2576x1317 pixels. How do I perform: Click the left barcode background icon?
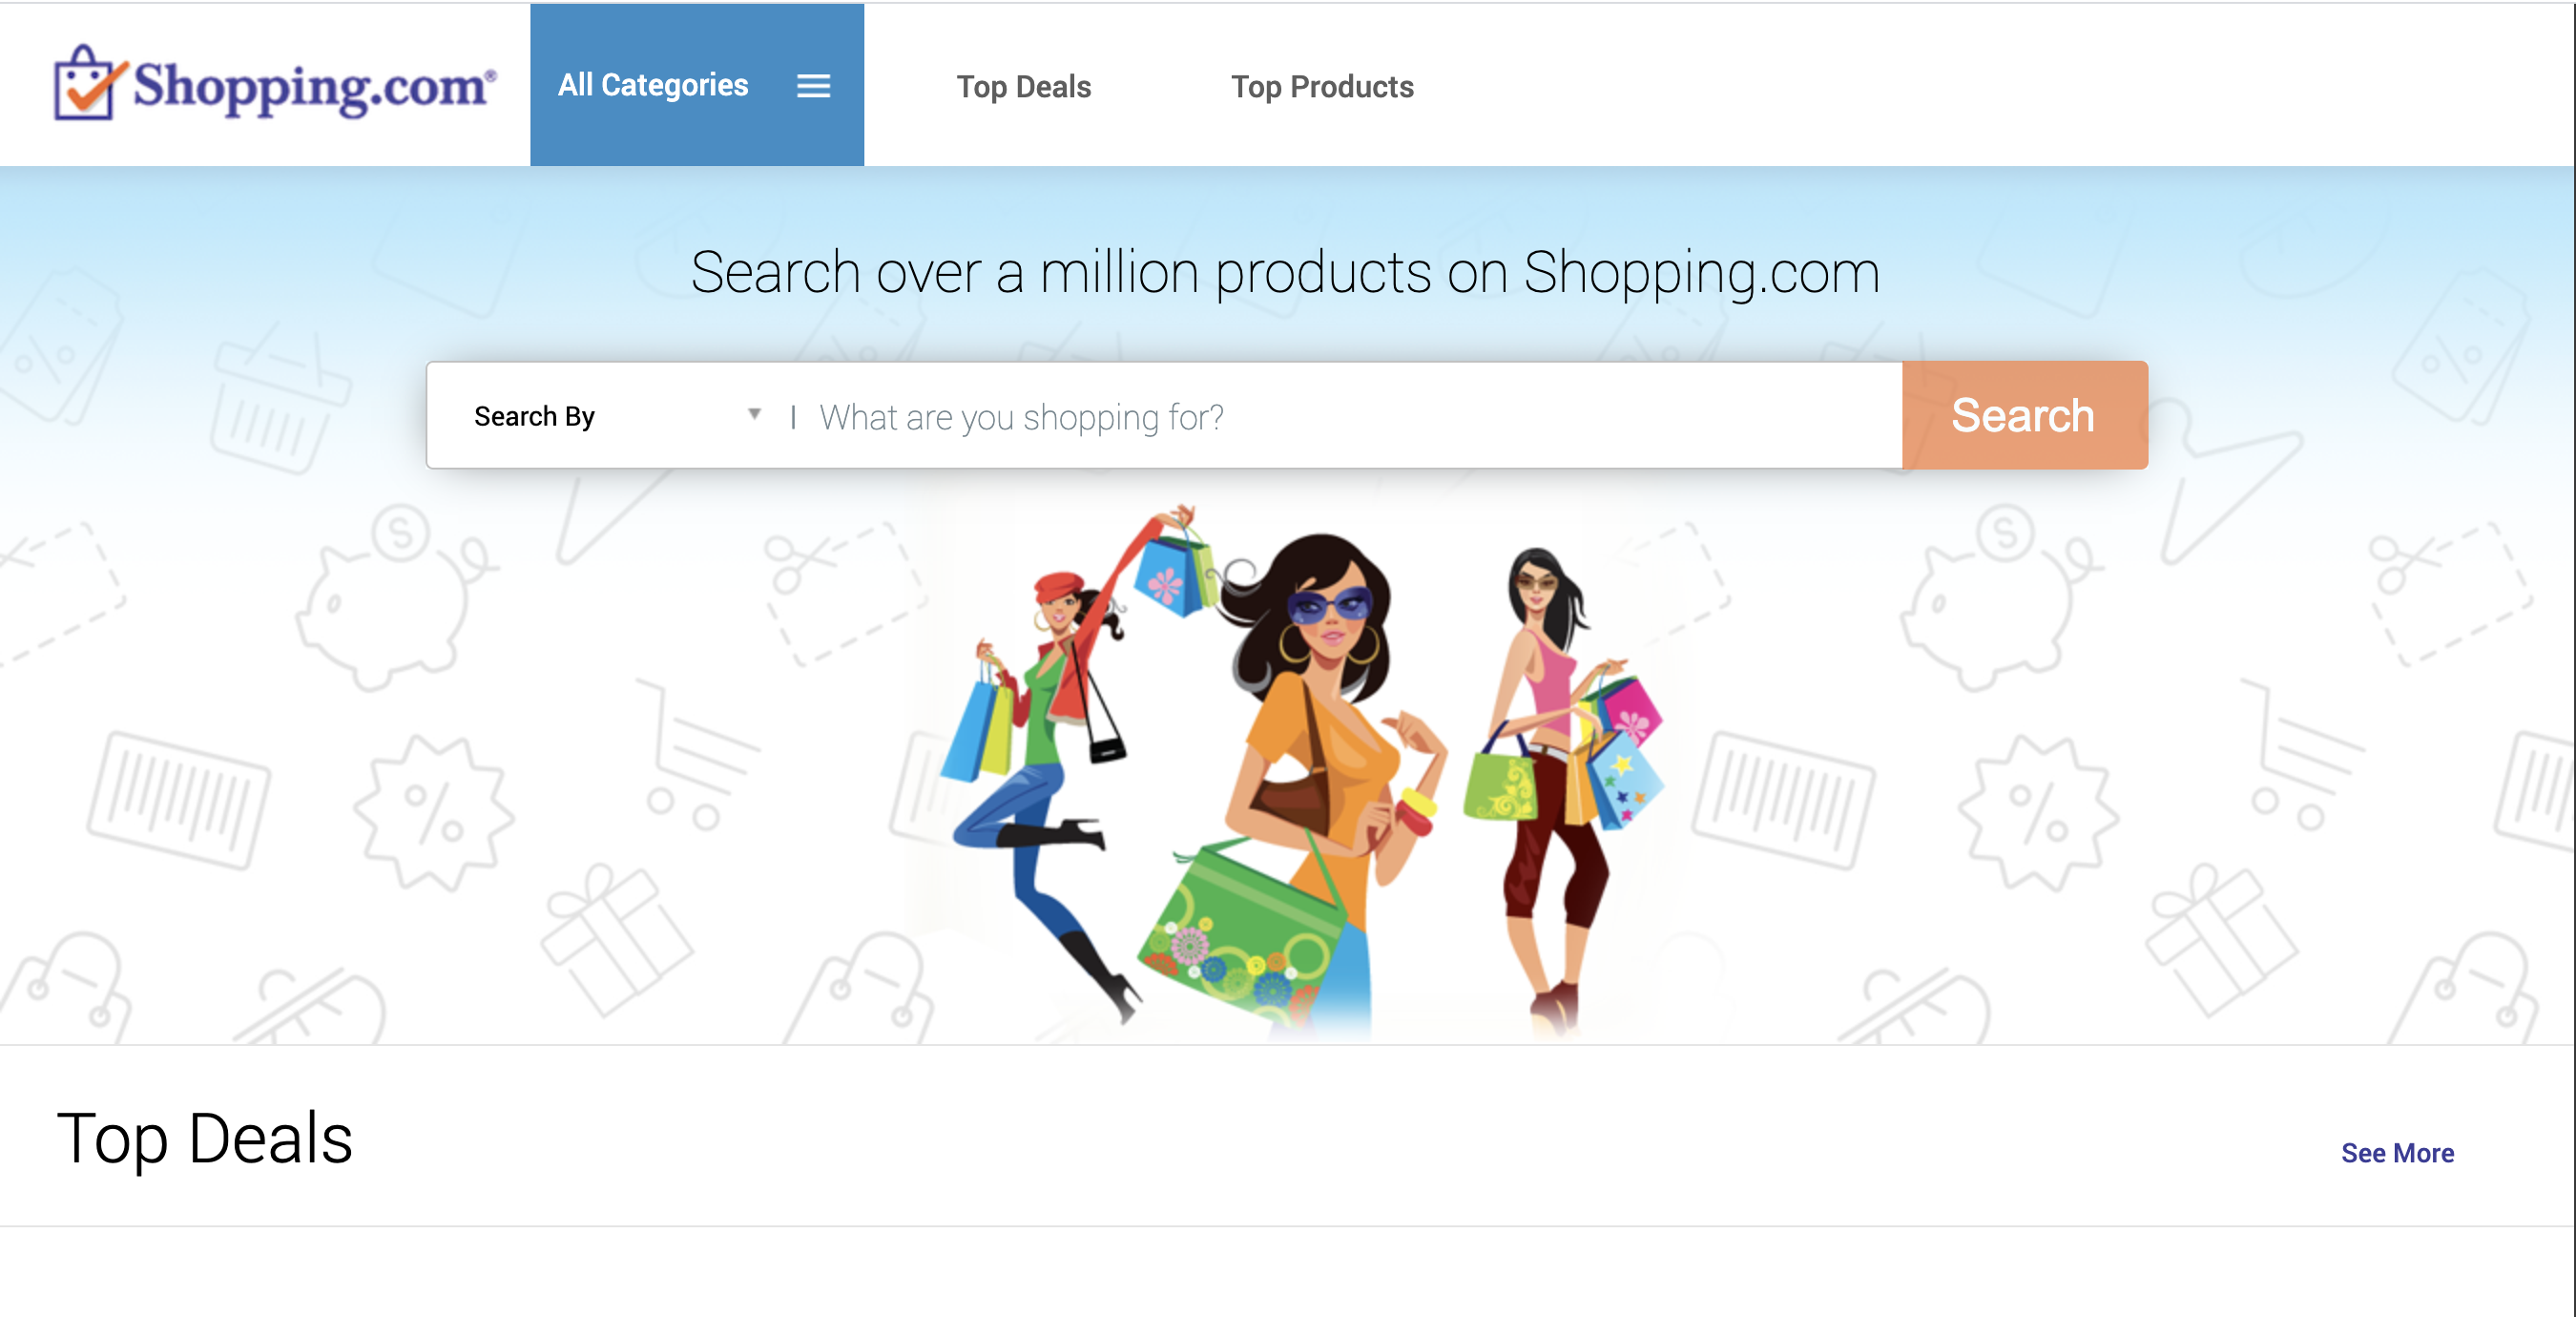pos(179,800)
